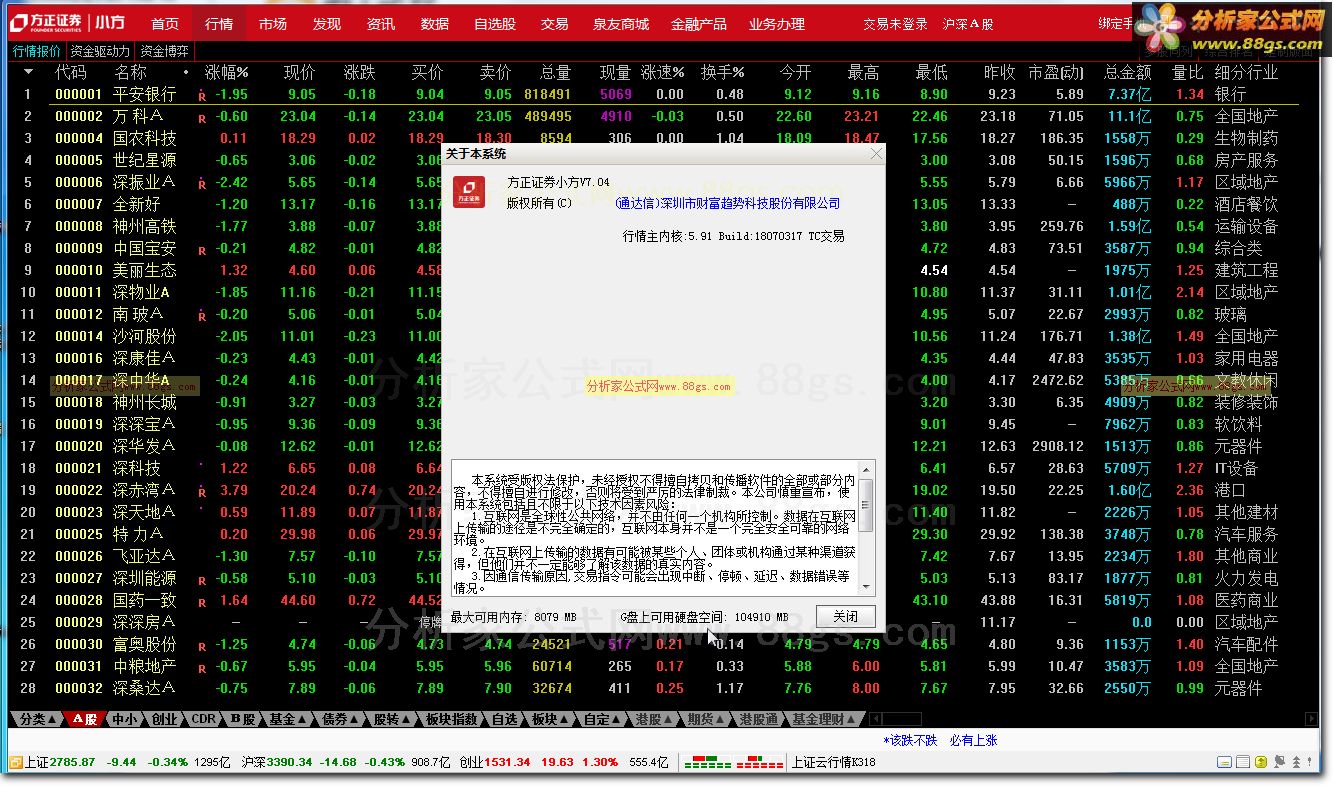Open the 金融产品 menu

coord(699,24)
